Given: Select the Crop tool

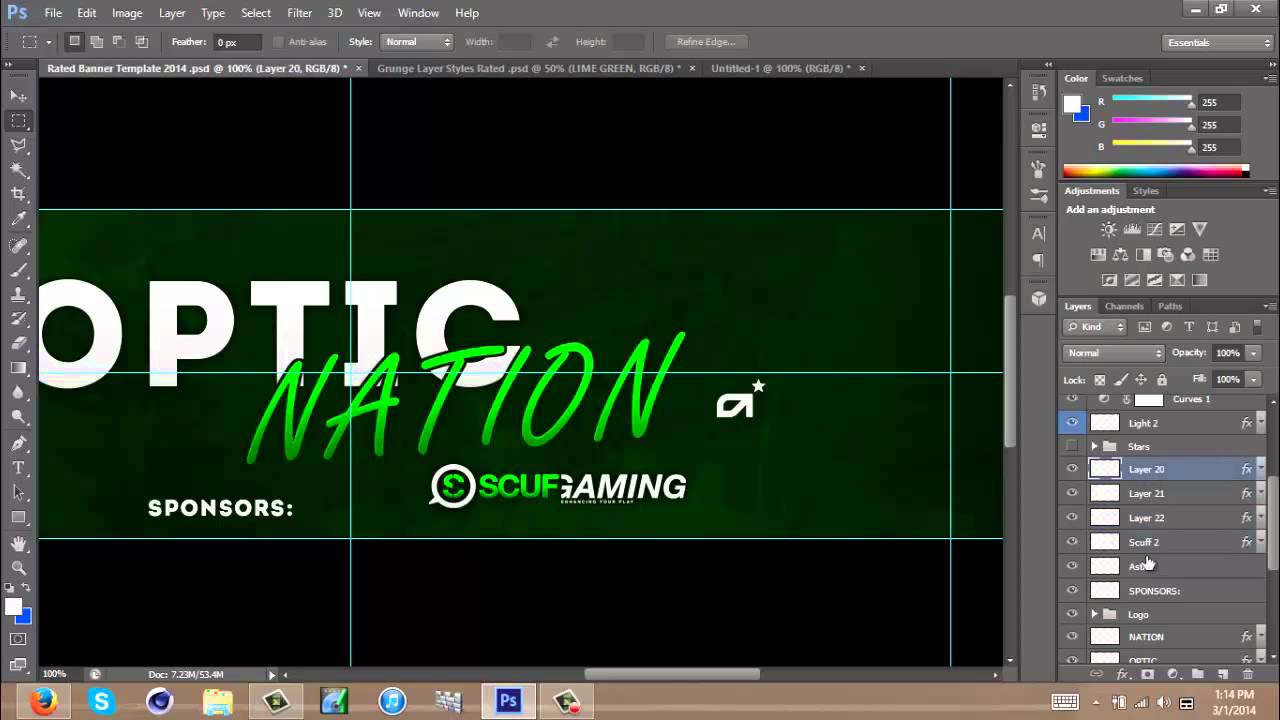Looking at the screenshot, I should [19, 195].
